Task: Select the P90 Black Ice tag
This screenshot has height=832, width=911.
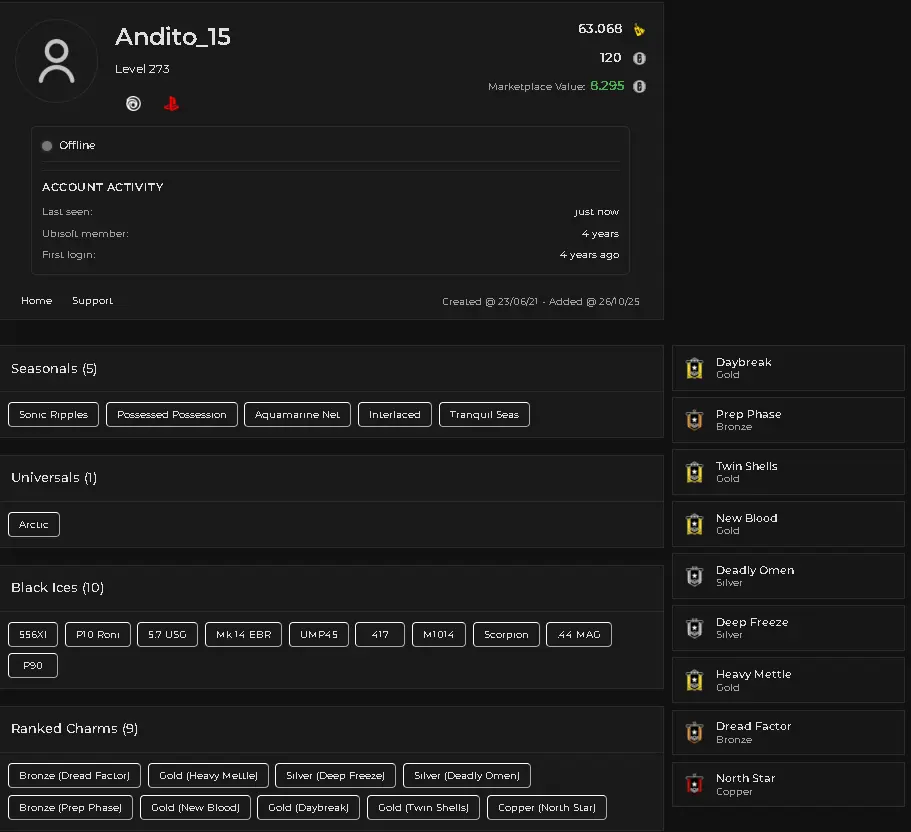Action: click(x=33, y=666)
